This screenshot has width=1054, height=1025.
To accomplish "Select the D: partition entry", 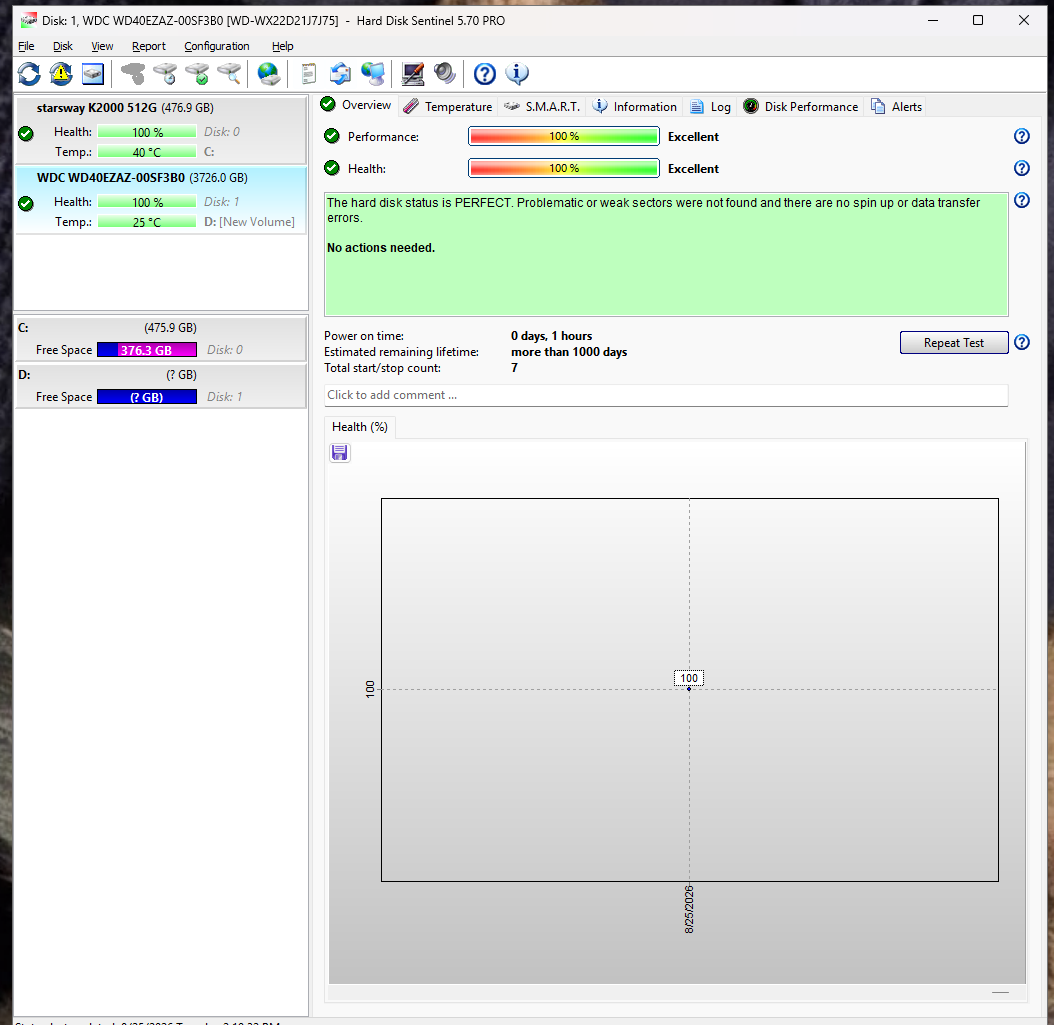I will (x=160, y=386).
